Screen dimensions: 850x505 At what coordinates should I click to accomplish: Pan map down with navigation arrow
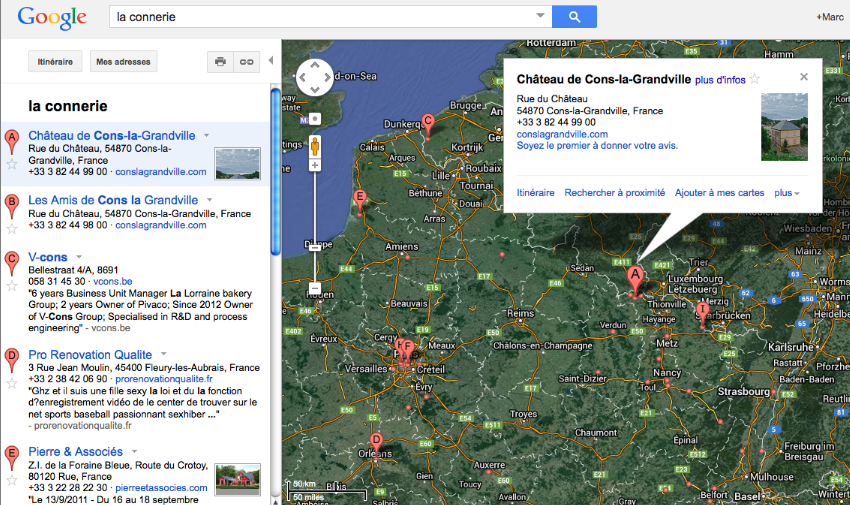[x=315, y=89]
